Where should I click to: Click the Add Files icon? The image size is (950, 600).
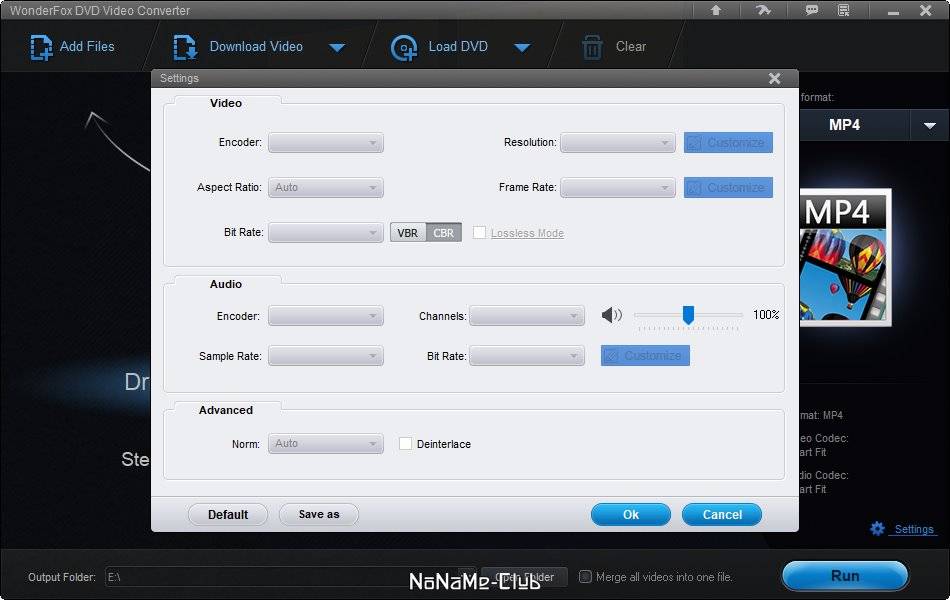[41, 47]
